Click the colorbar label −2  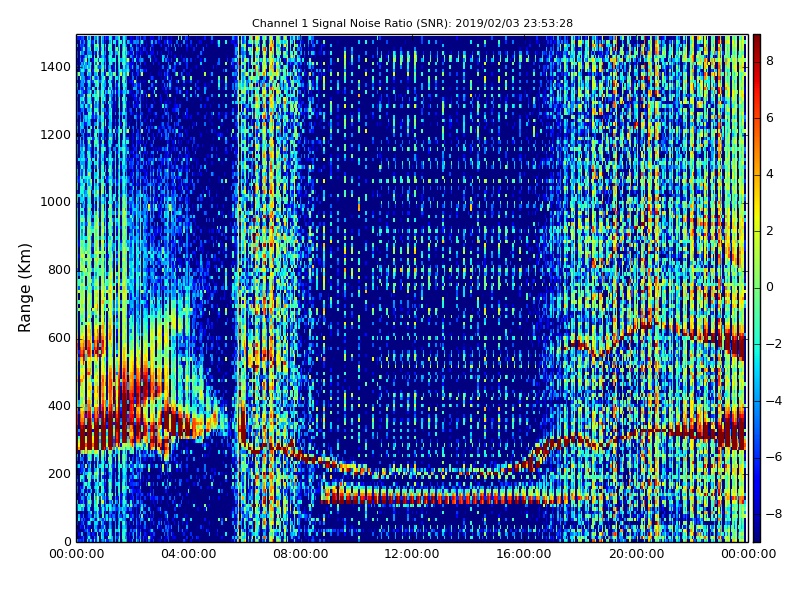click(x=774, y=344)
